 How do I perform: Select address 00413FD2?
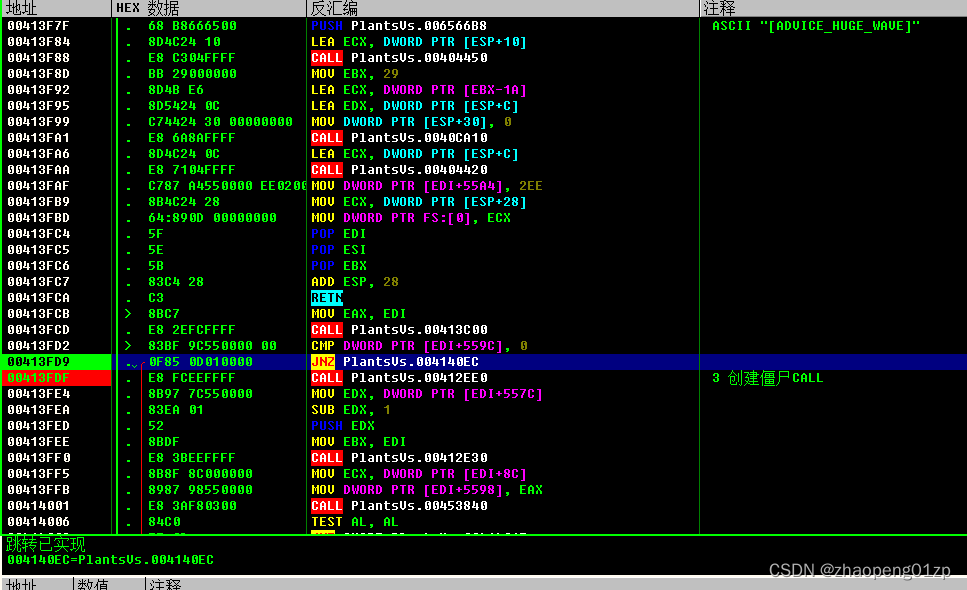pyautogui.click(x=38, y=346)
